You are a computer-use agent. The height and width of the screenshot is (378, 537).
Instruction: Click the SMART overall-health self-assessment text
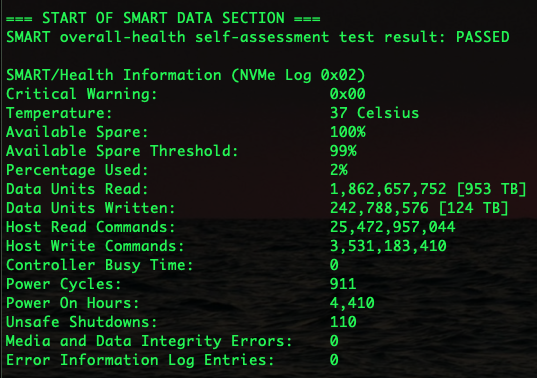tap(168, 37)
